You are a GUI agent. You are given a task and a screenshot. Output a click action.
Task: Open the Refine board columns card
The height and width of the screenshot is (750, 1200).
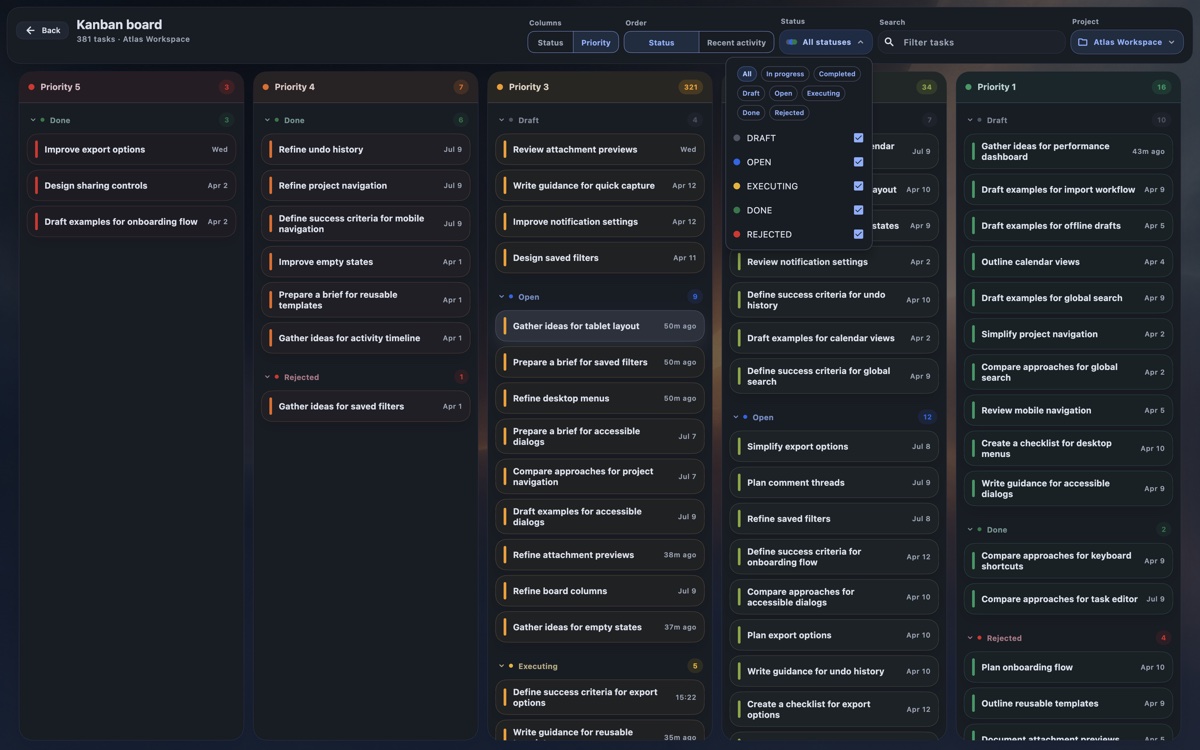(599, 591)
